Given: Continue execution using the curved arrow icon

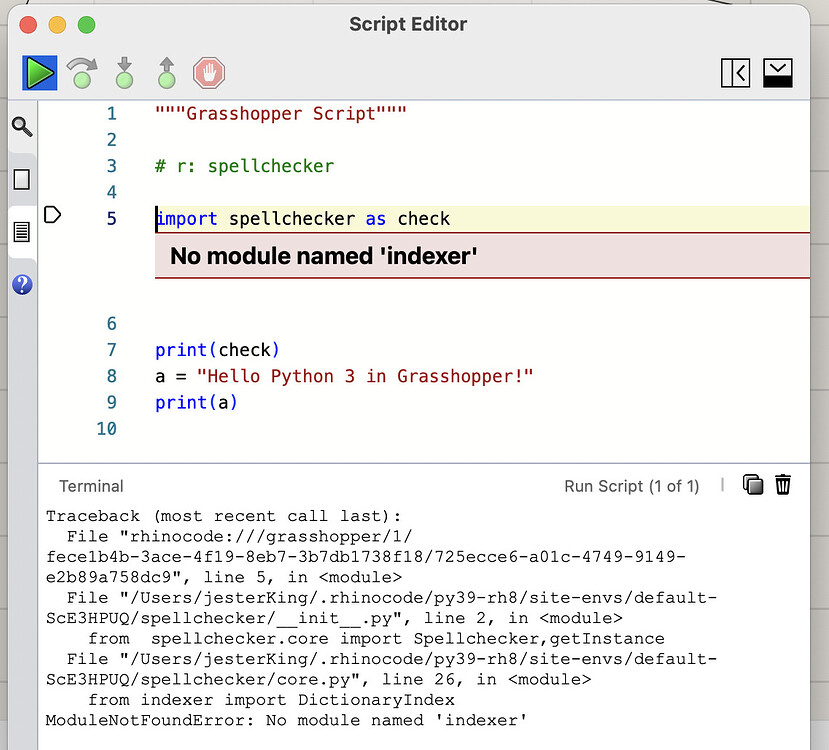Looking at the screenshot, I should tap(81, 72).
